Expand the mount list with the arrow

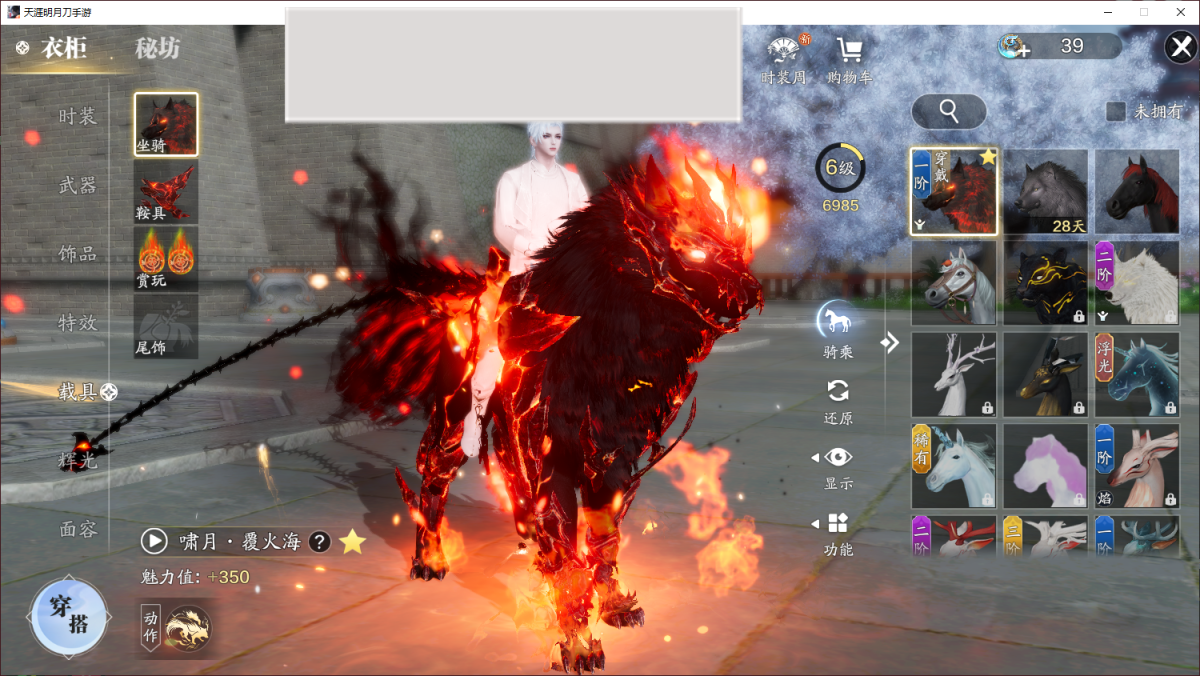click(890, 343)
